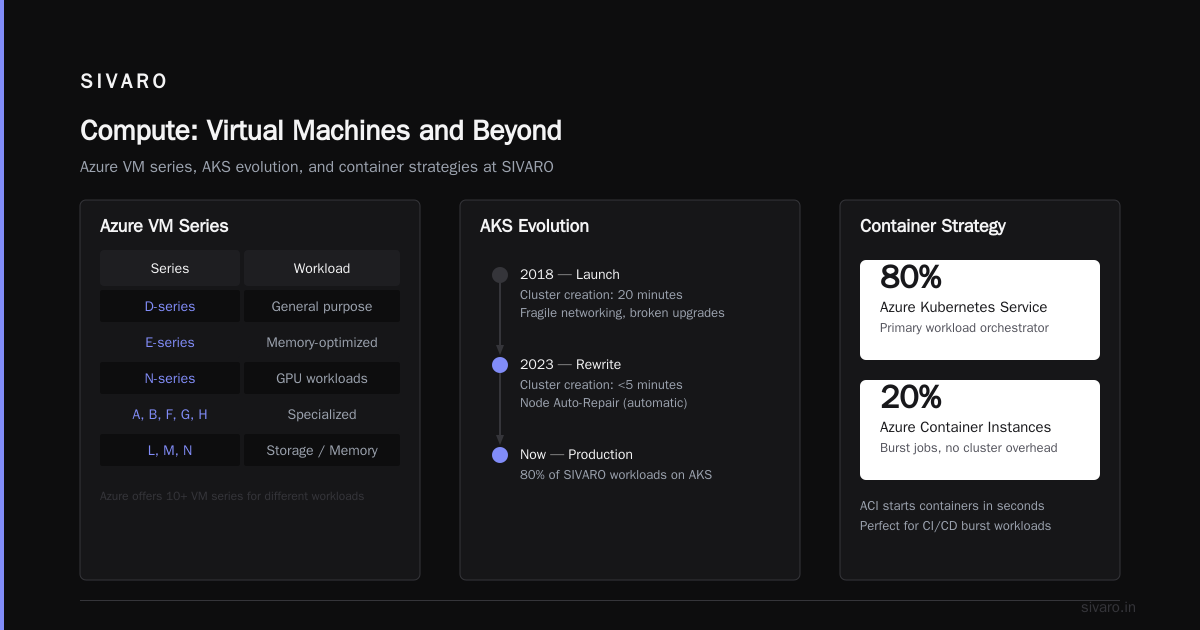Click the 'Series' table column header

coord(170,268)
